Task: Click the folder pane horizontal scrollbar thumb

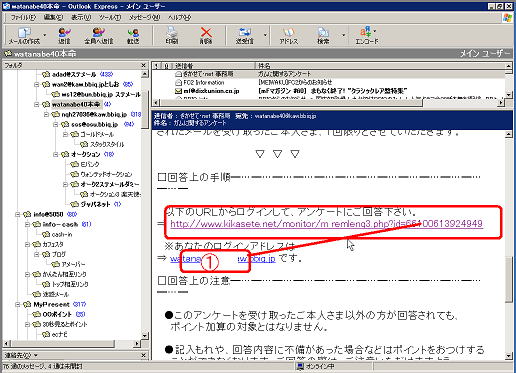Action: click(x=62, y=343)
